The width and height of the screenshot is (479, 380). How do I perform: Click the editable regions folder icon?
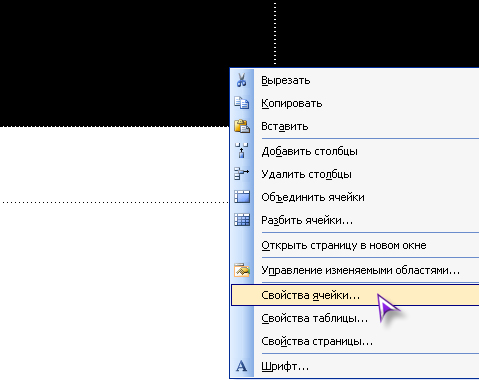point(242,270)
